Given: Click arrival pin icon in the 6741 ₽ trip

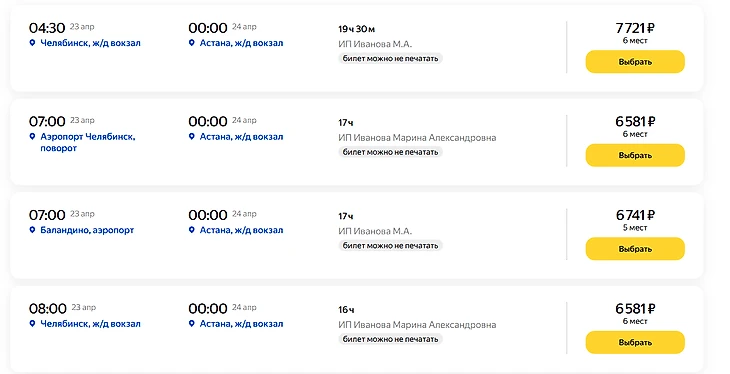Looking at the screenshot, I should click(191, 230).
